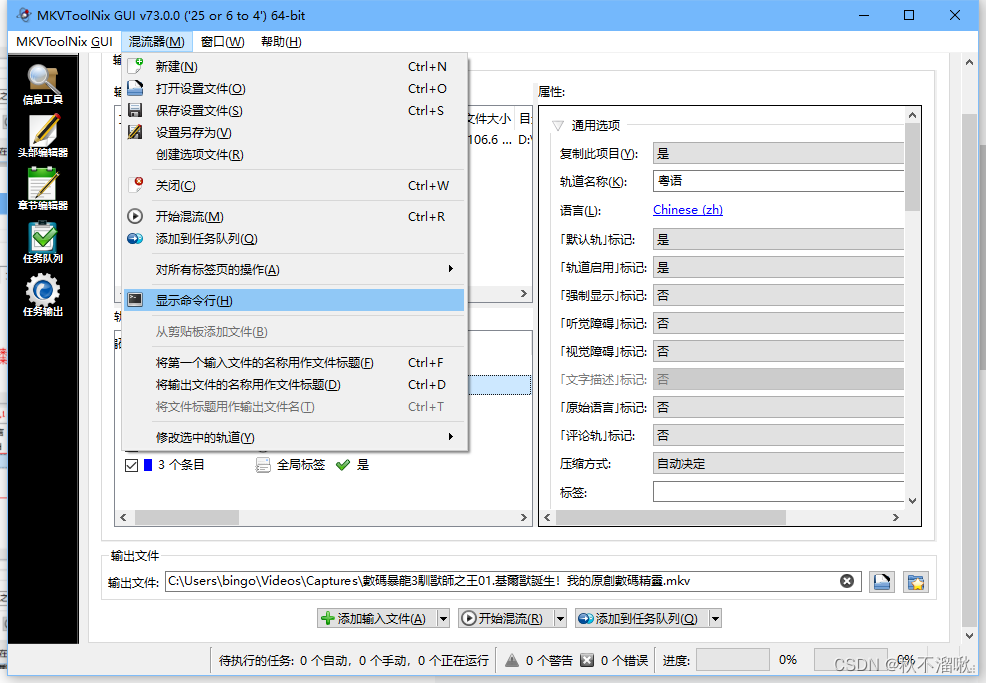The height and width of the screenshot is (683, 986).
Task: Click the 标签 input field
Action: point(778,491)
